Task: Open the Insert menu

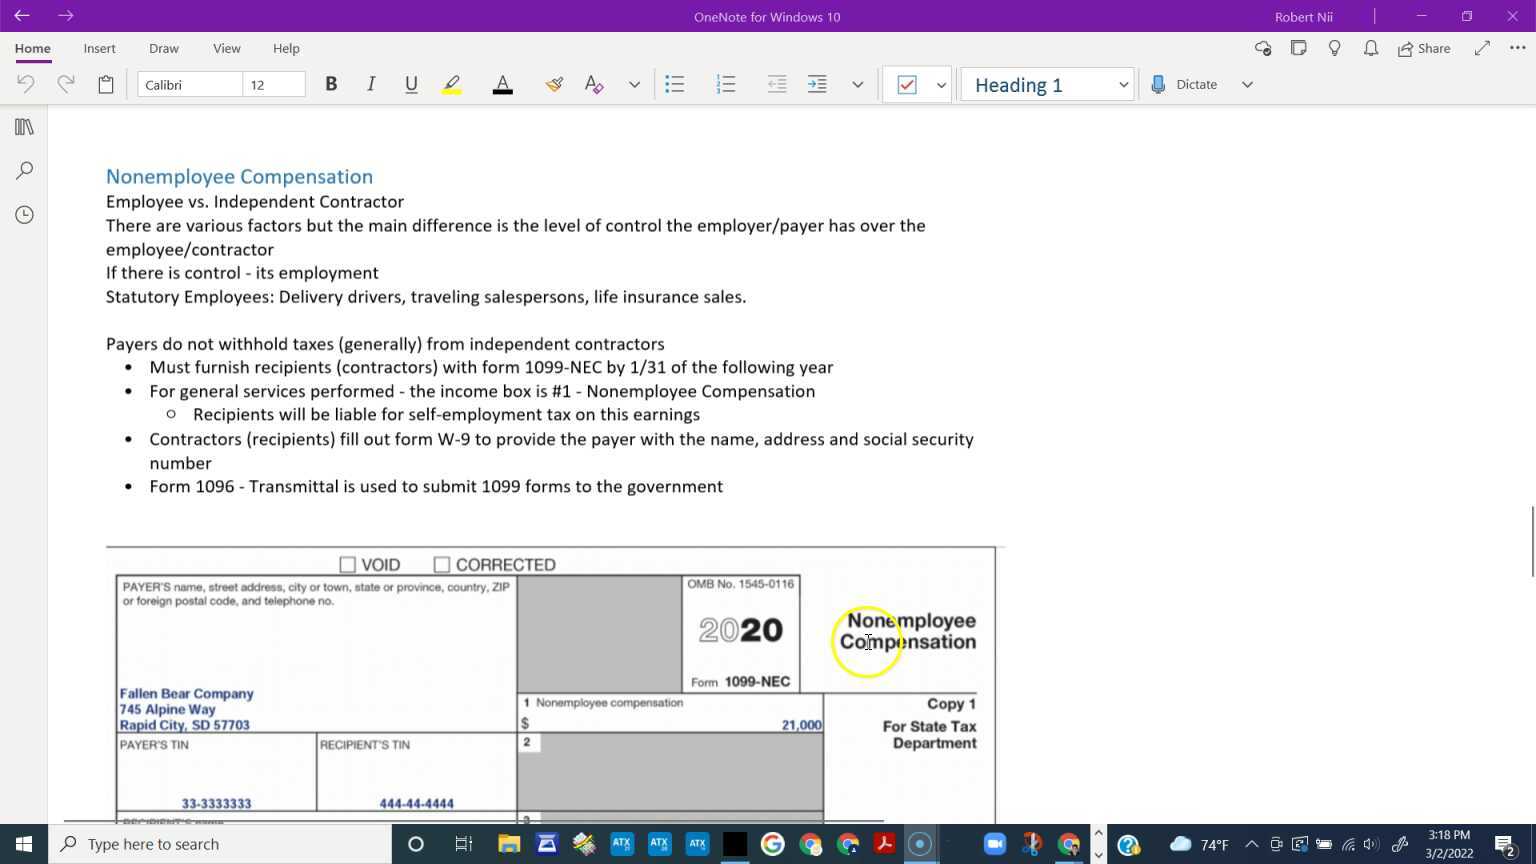Action: point(99,48)
